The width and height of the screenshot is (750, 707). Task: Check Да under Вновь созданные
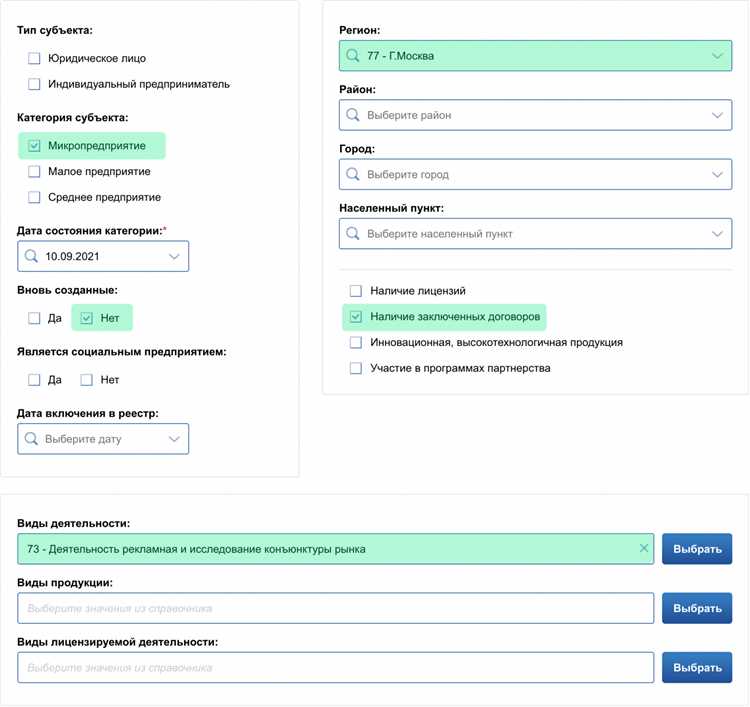click(34, 318)
